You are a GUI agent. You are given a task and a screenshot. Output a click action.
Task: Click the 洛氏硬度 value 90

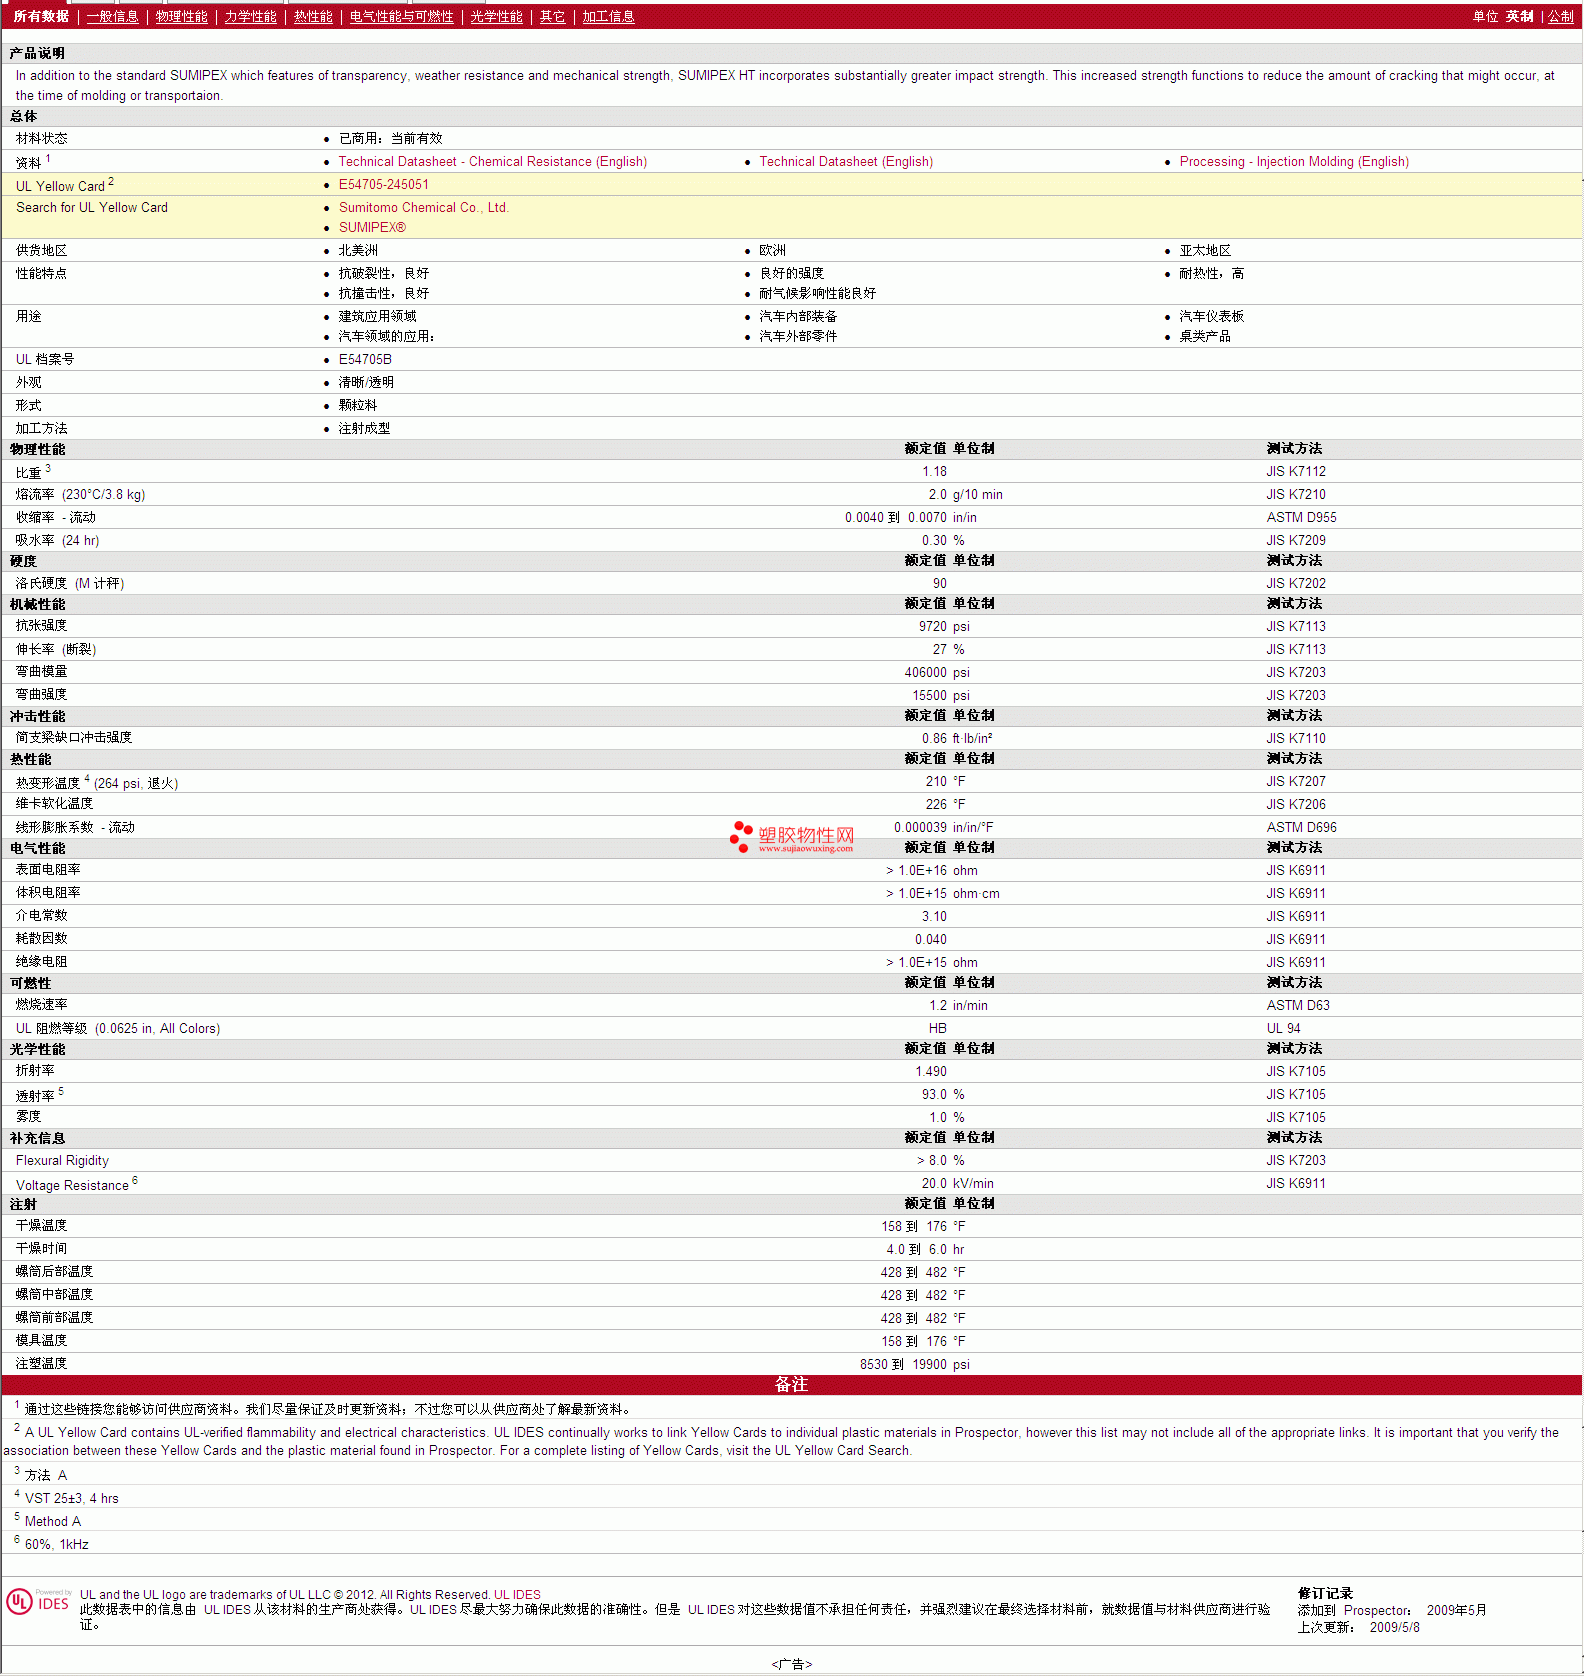pos(940,584)
